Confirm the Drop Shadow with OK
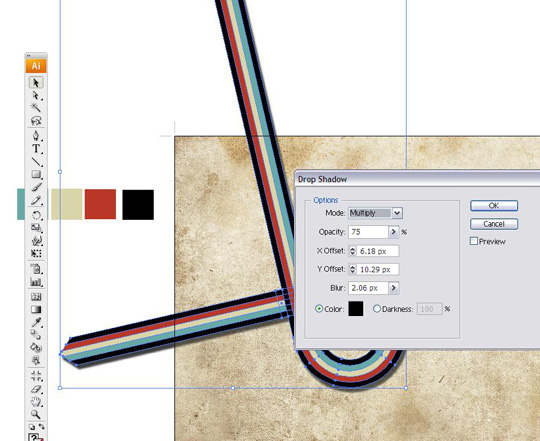Image resolution: width=540 pixels, height=441 pixels. pos(494,206)
